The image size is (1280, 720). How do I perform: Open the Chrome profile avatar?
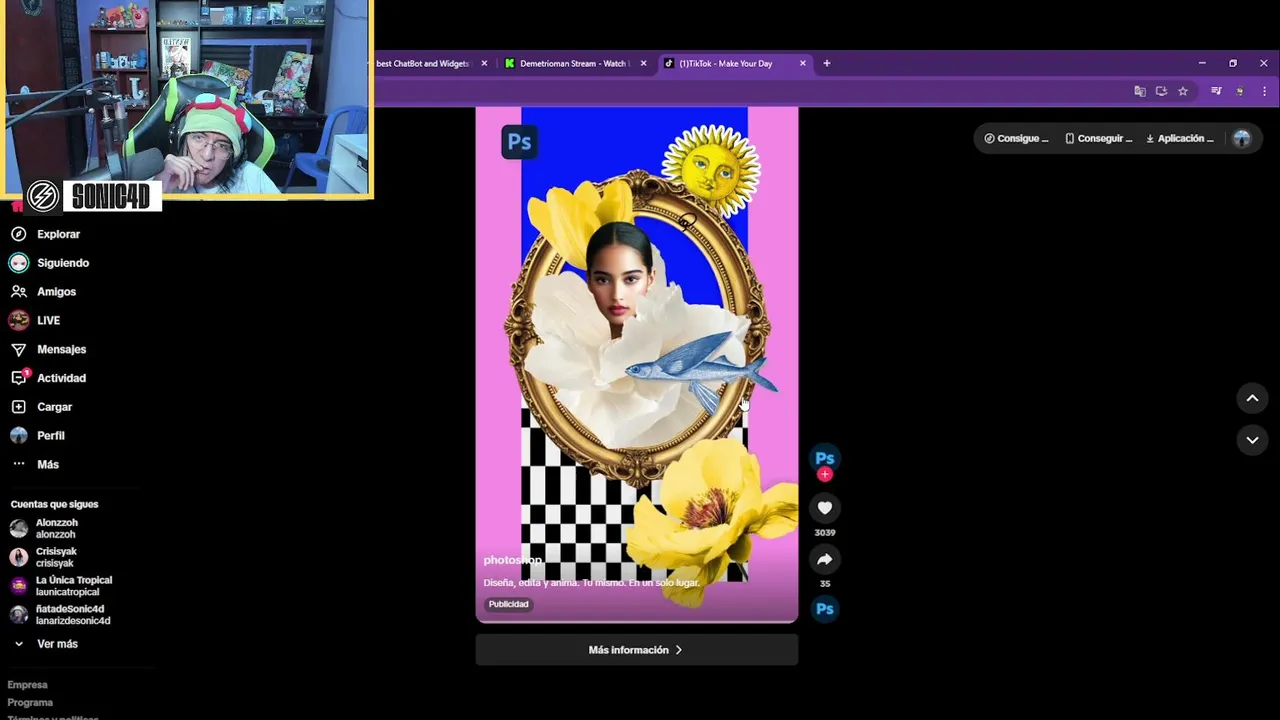[x=1240, y=91]
